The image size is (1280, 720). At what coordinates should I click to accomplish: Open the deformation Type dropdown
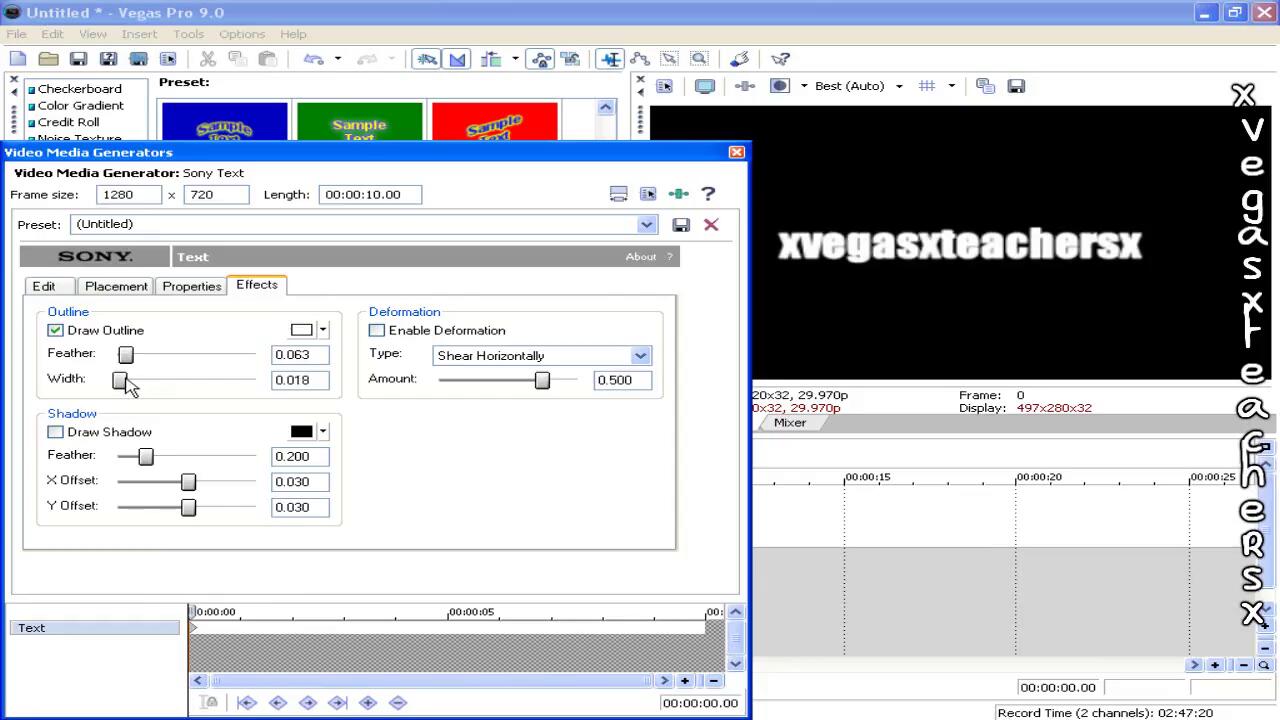640,356
